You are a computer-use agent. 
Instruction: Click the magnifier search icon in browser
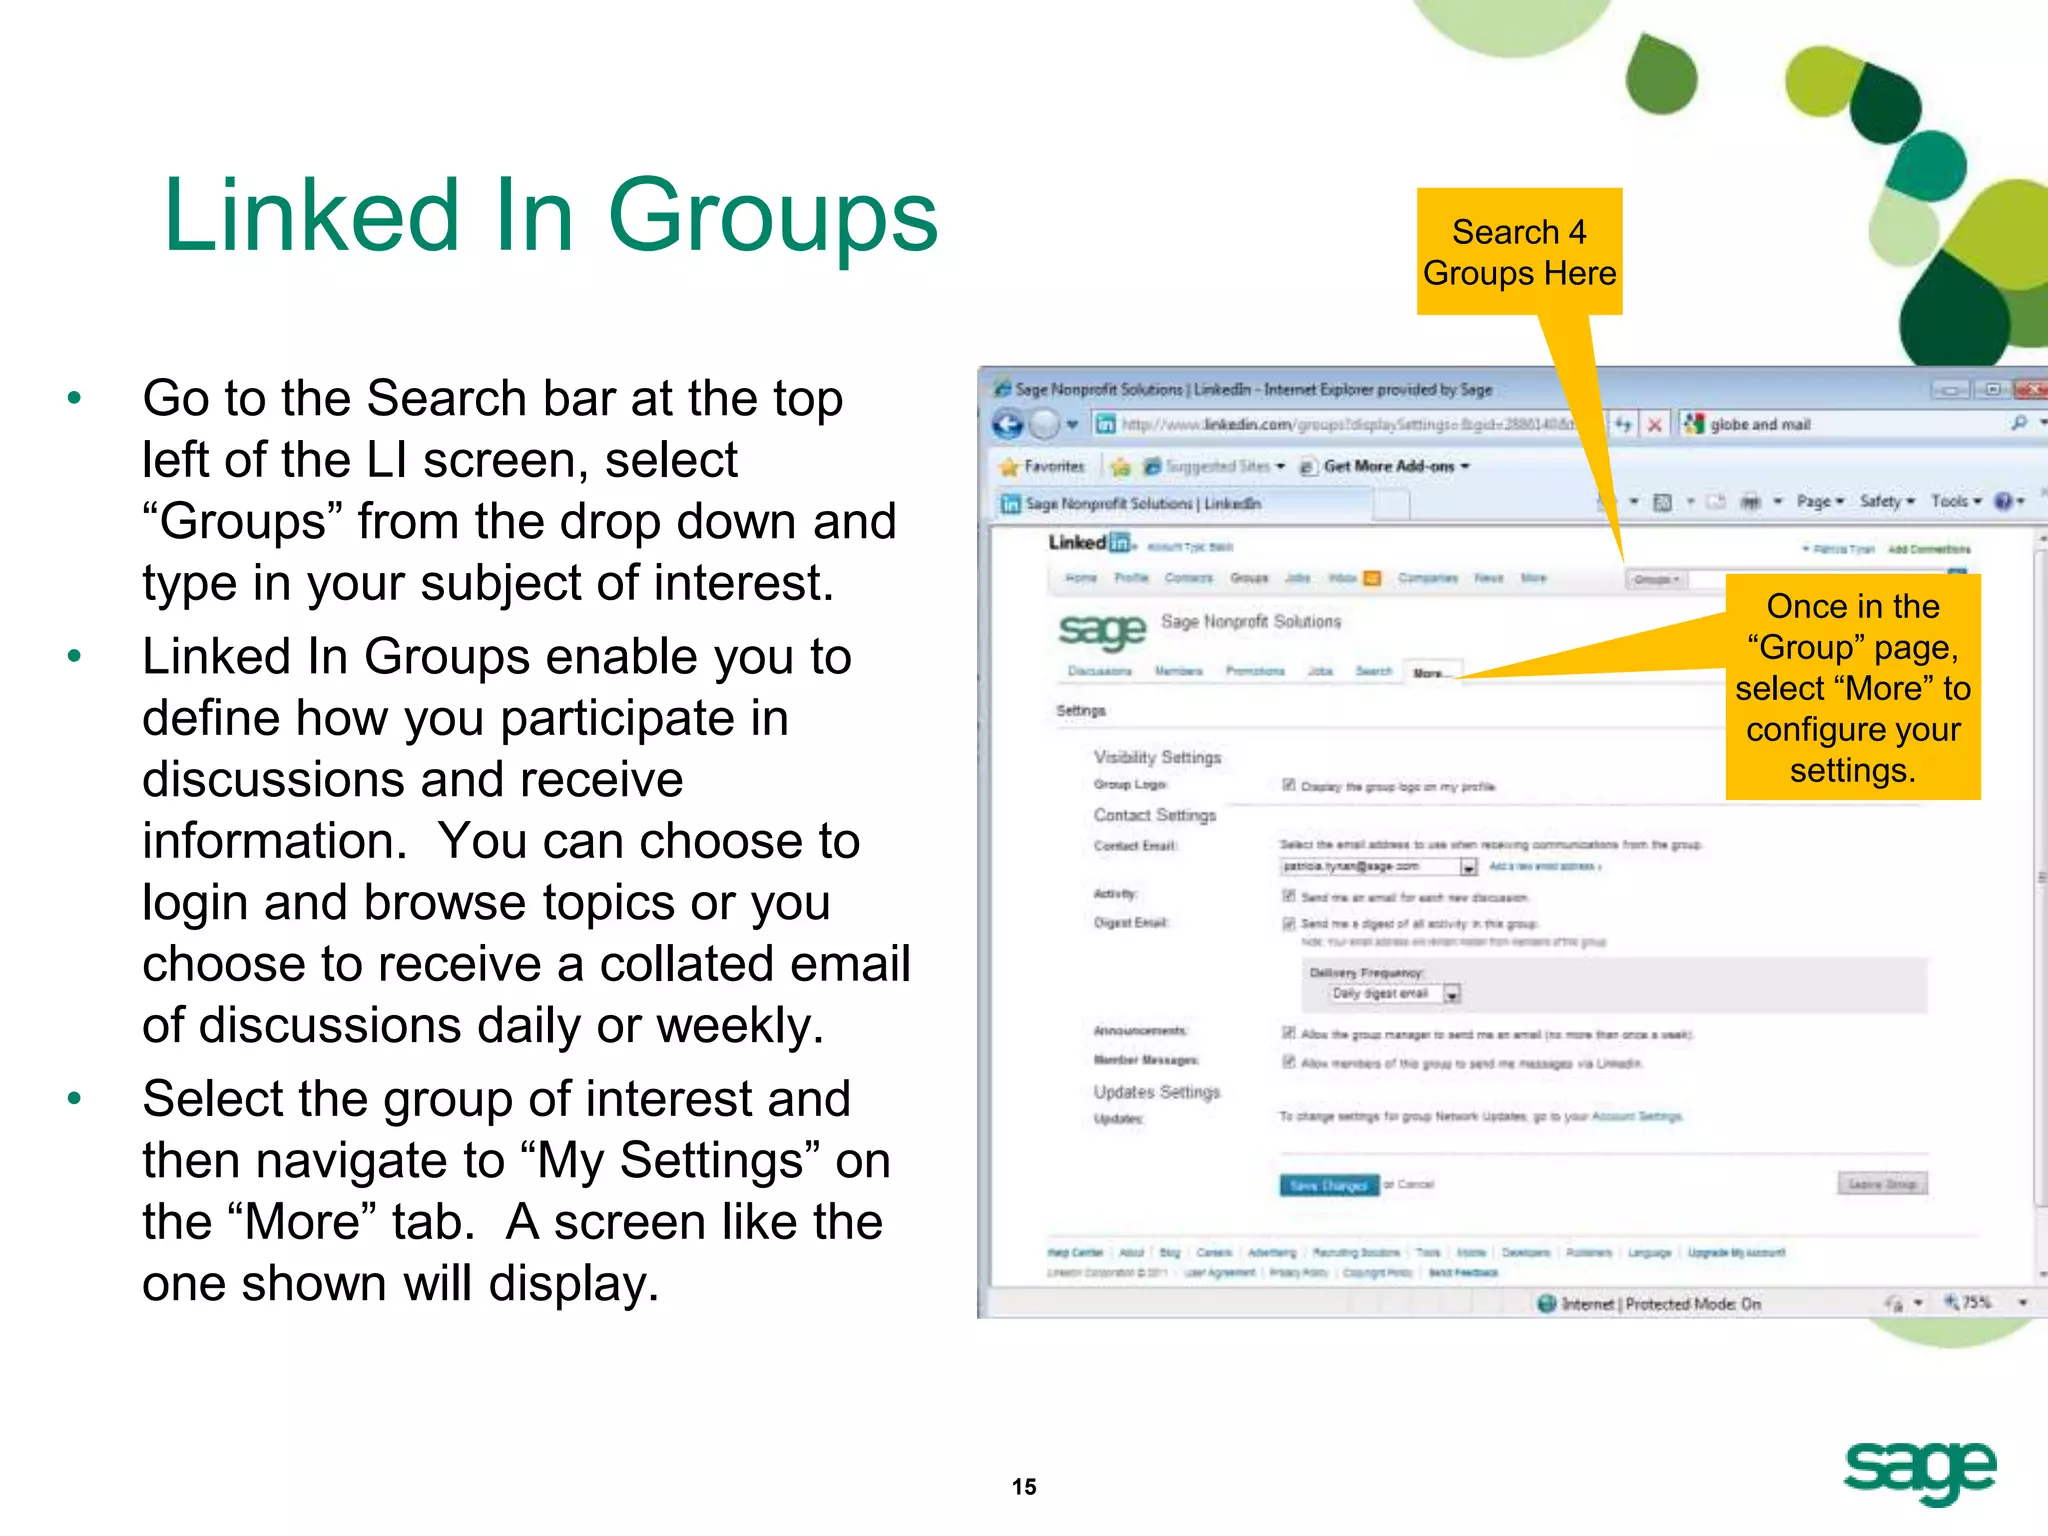2019,423
